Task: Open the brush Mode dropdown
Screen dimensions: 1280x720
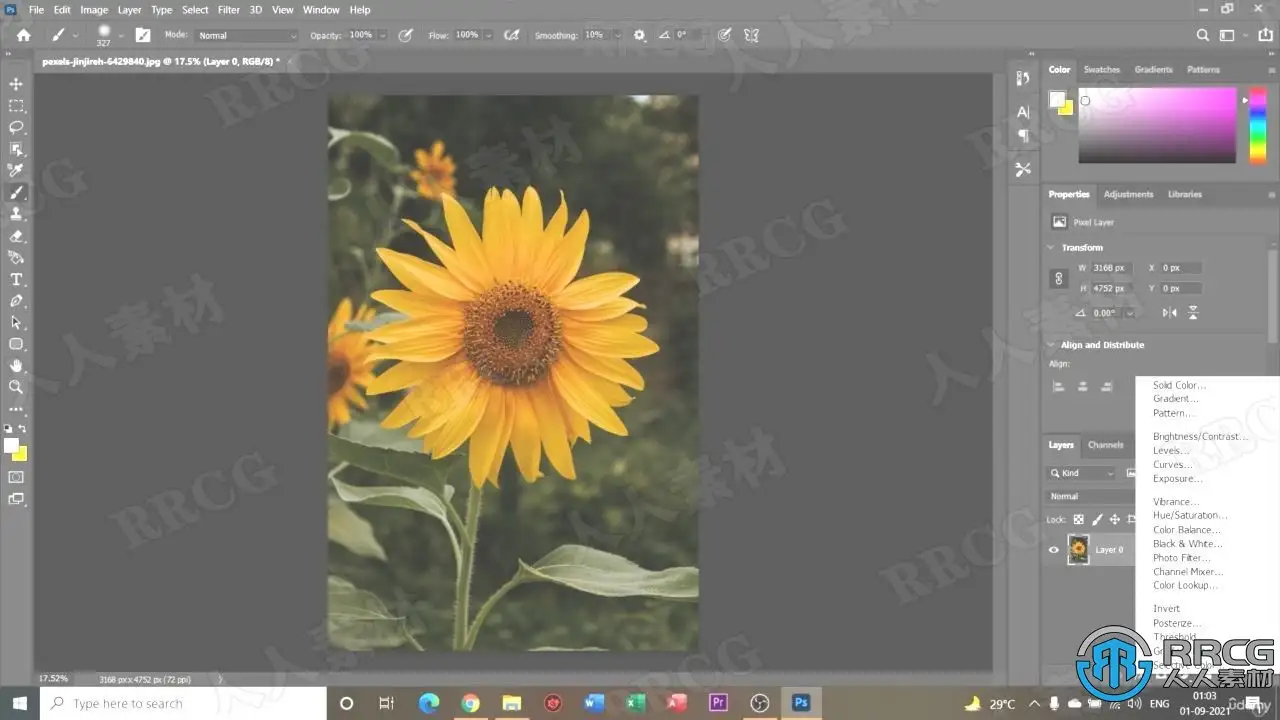Action: 246,36
